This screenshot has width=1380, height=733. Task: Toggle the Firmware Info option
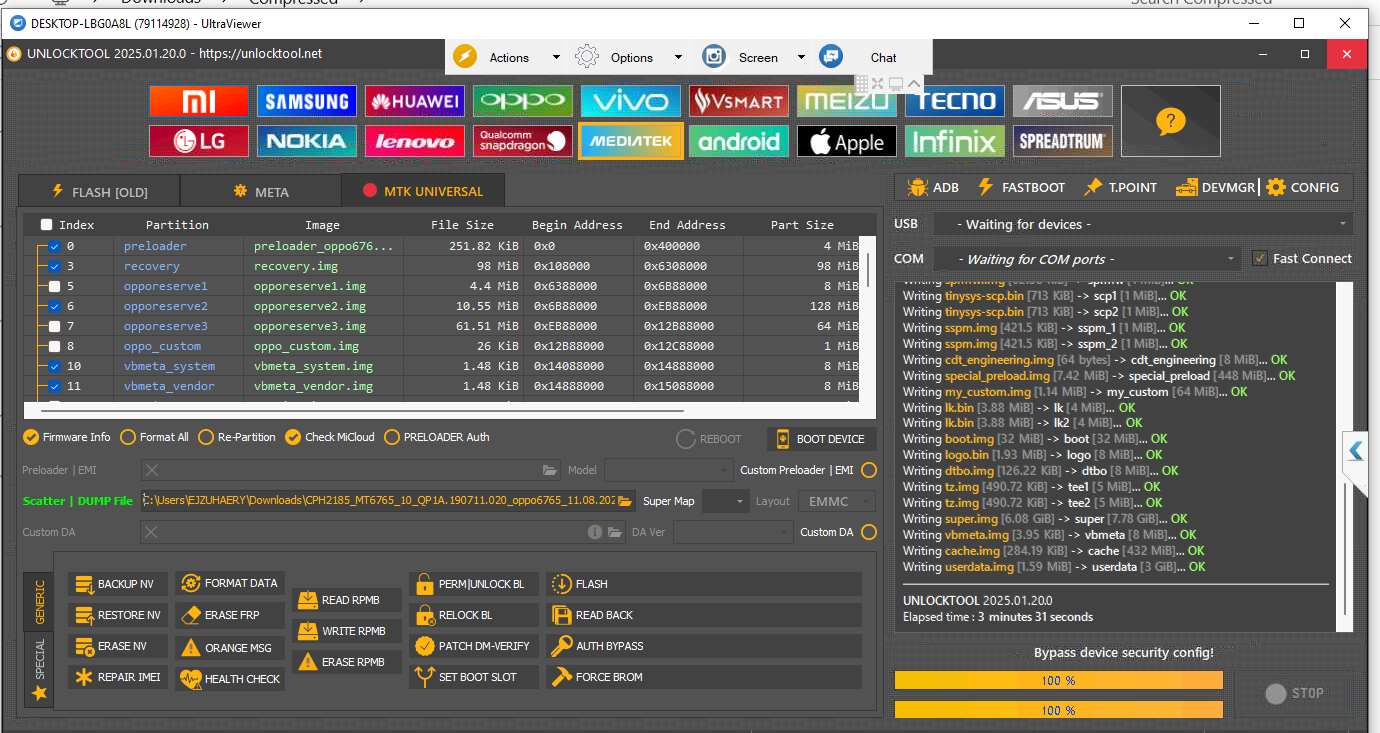click(67, 437)
